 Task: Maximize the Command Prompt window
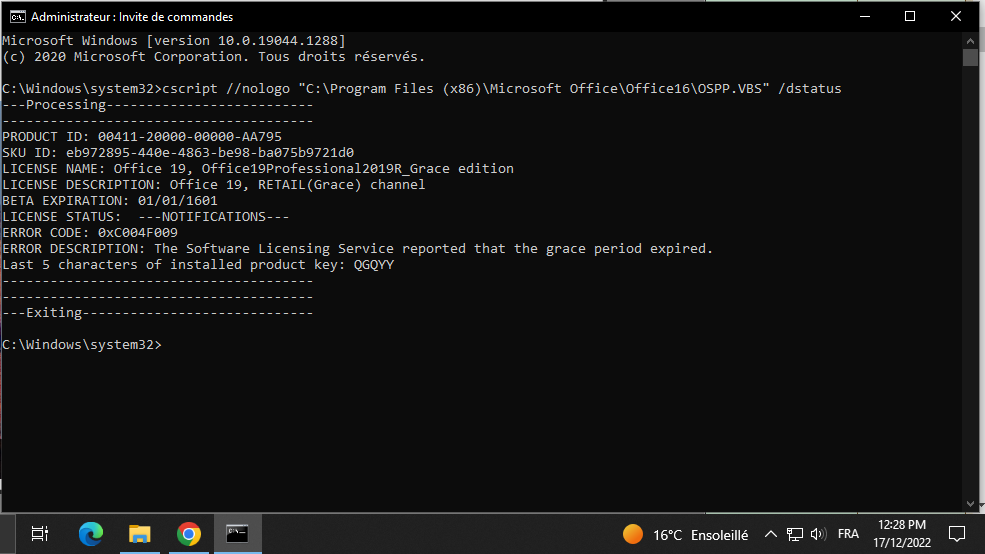(910, 16)
